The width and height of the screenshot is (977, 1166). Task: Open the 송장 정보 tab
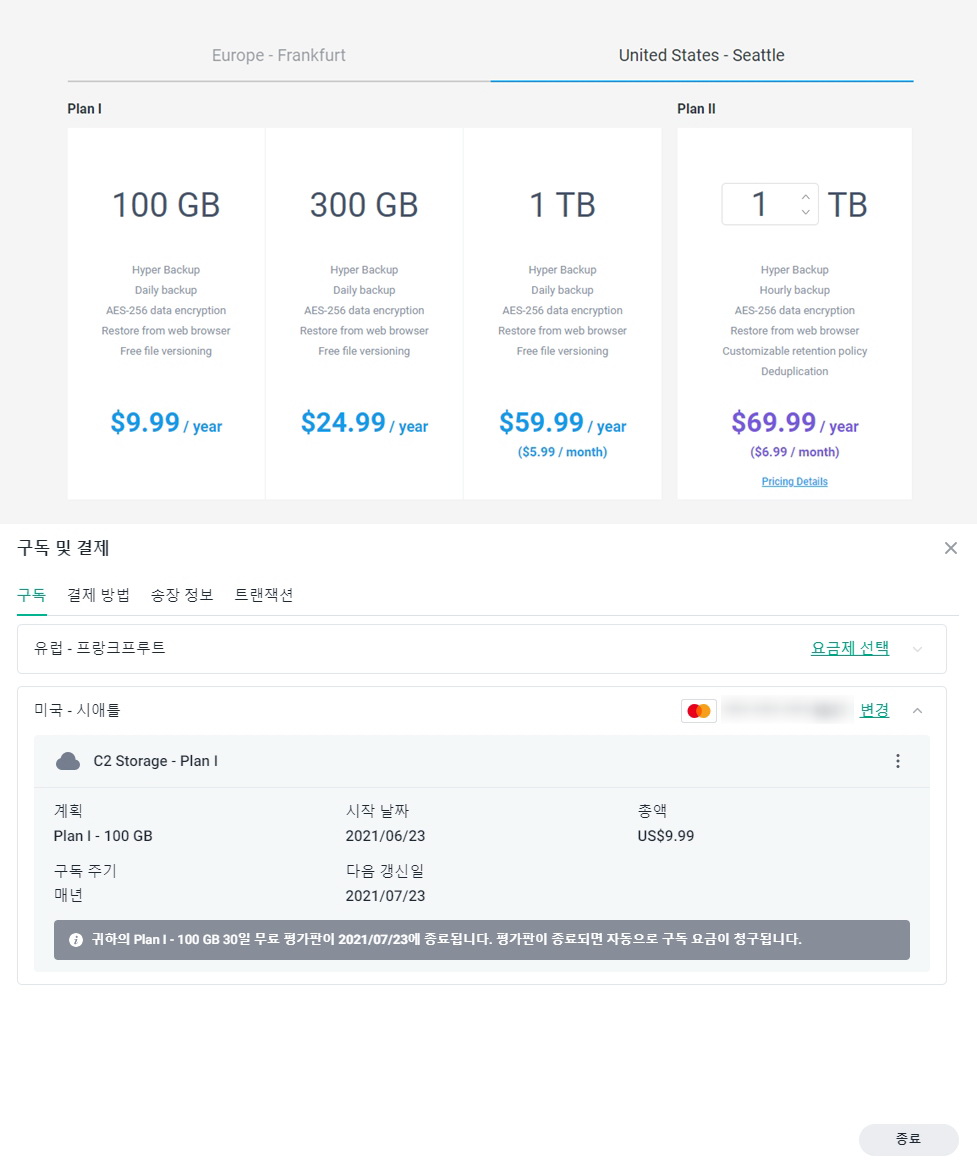tap(182, 595)
